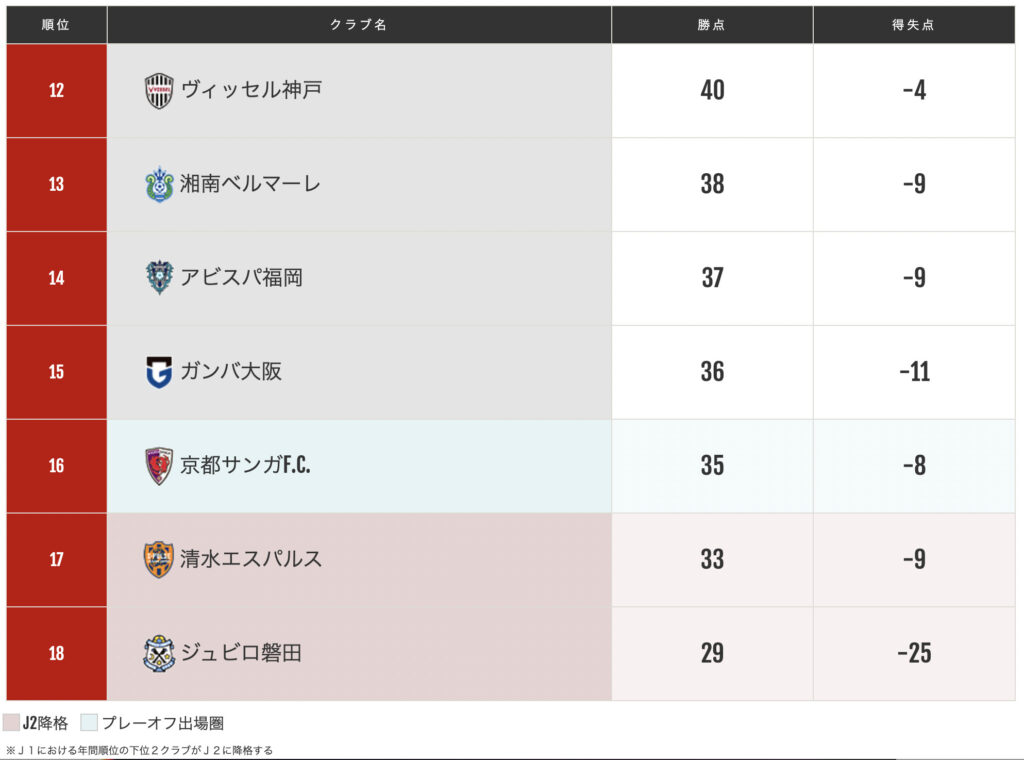Screen dimensions: 1024x760
Task: Select the クラブ名 column header
Action: point(359,25)
